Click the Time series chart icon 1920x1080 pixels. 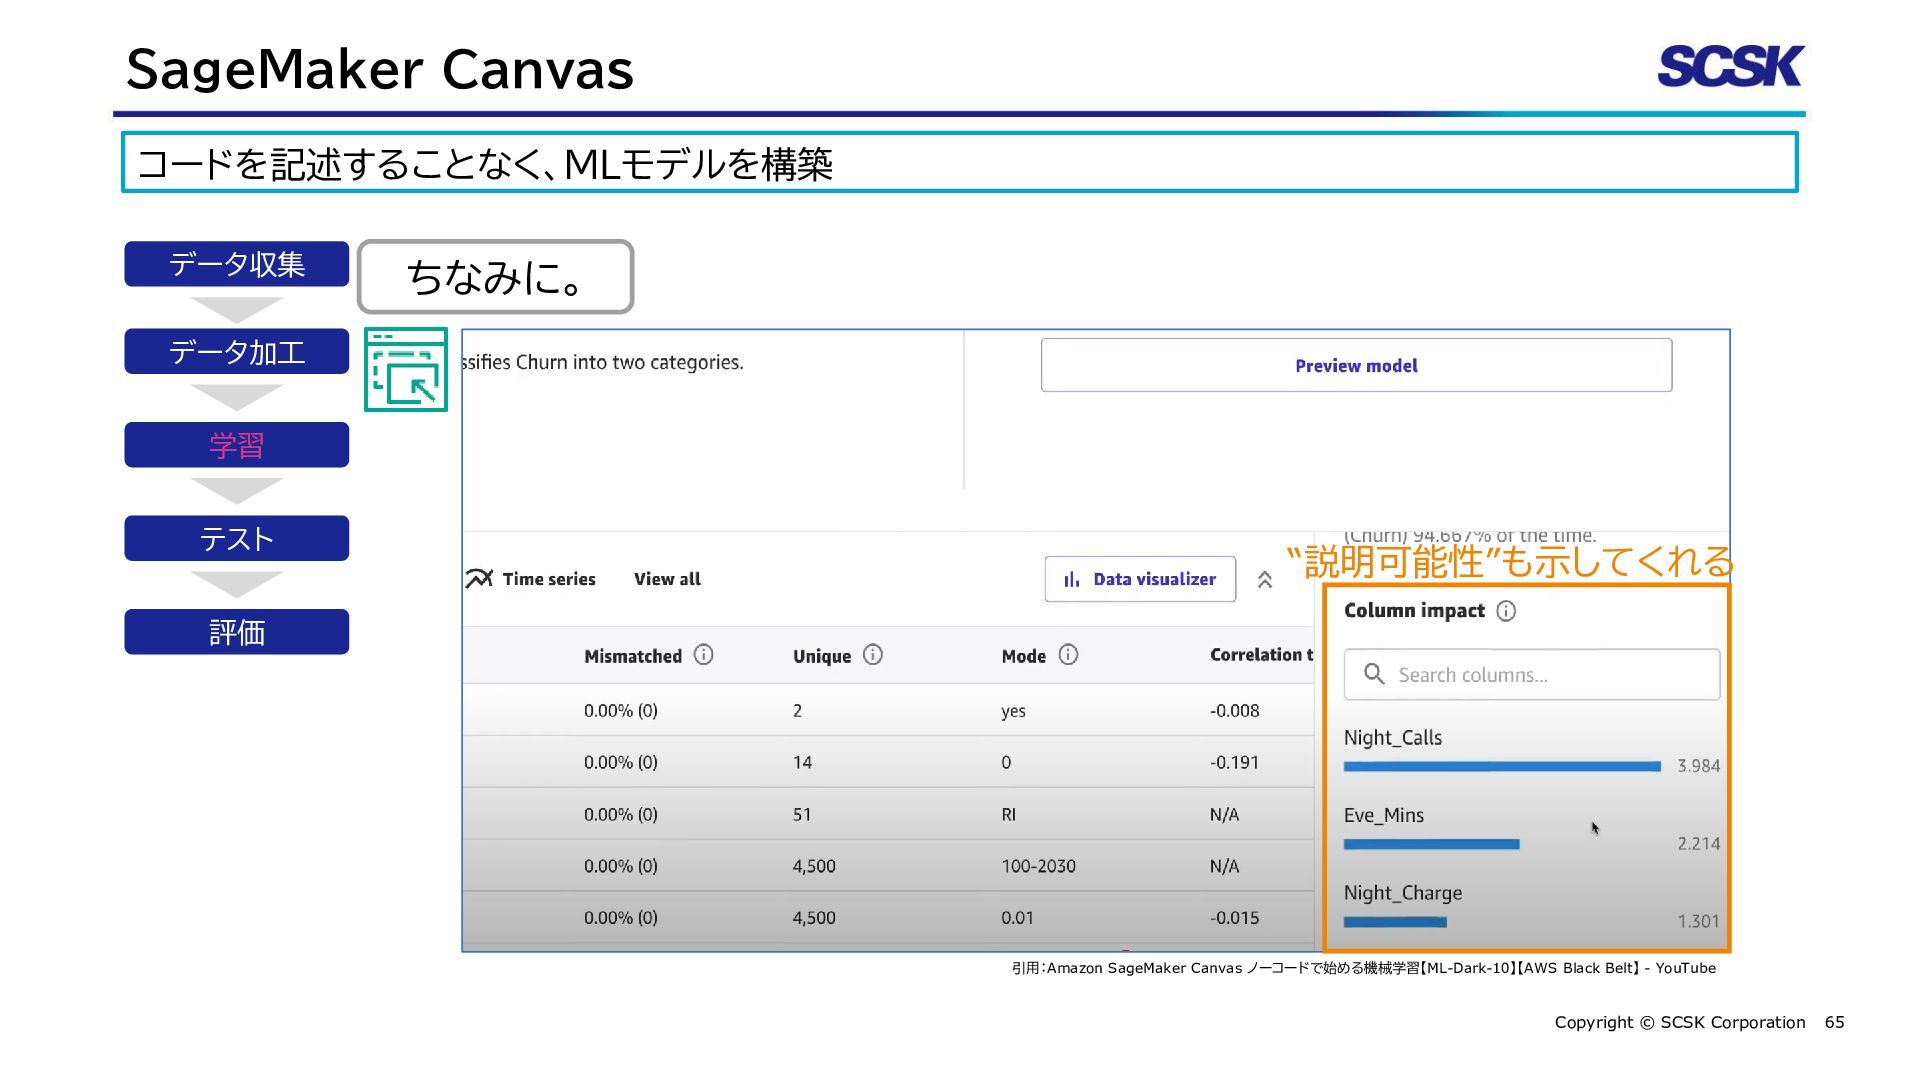click(x=479, y=579)
